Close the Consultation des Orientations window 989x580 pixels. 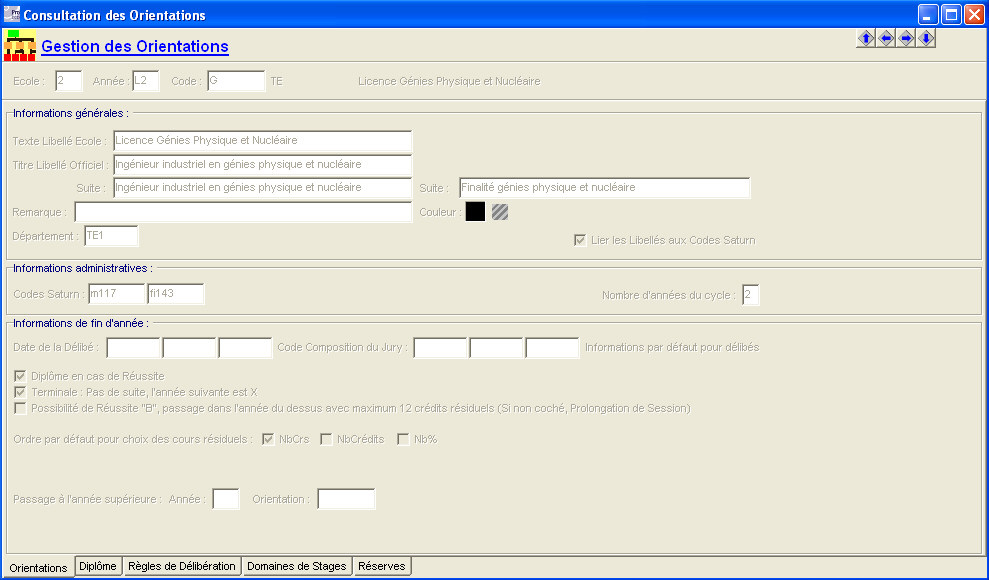[974, 14]
